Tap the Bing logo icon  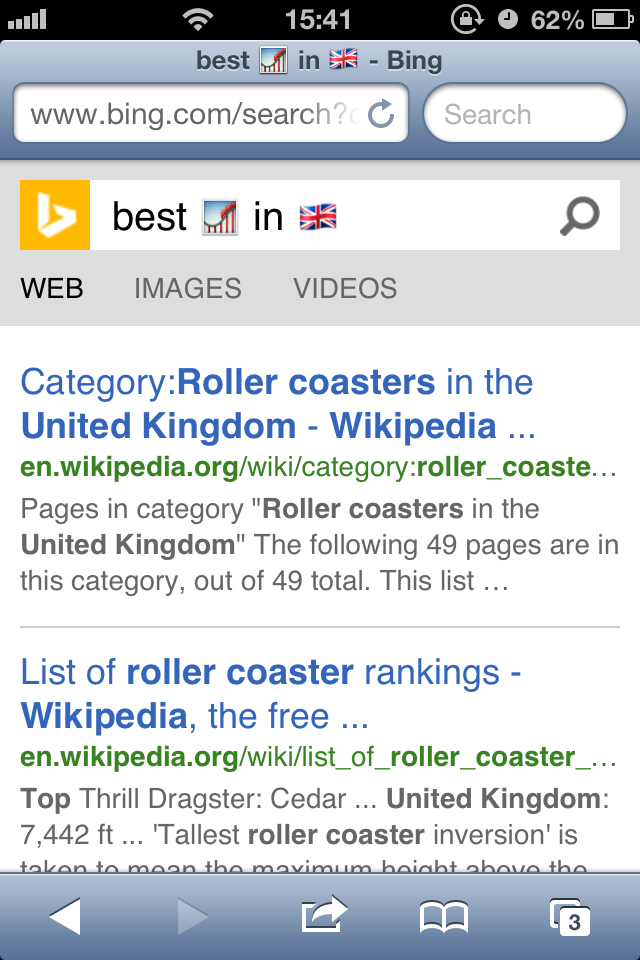pyautogui.click(x=55, y=215)
